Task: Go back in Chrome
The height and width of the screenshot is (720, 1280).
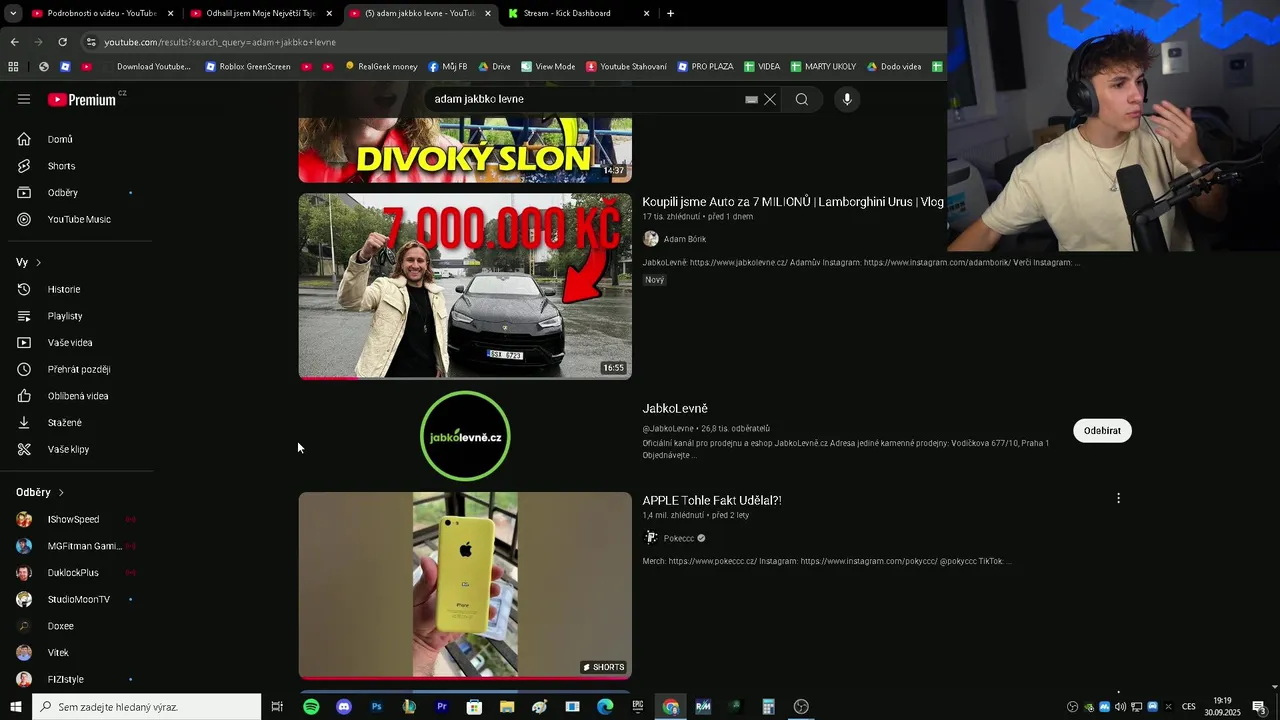Action: [x=14, y=42]
